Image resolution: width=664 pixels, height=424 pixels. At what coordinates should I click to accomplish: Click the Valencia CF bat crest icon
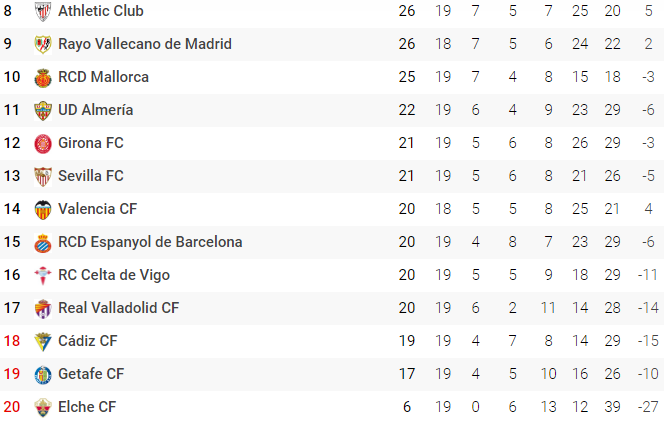pos(43,209)
